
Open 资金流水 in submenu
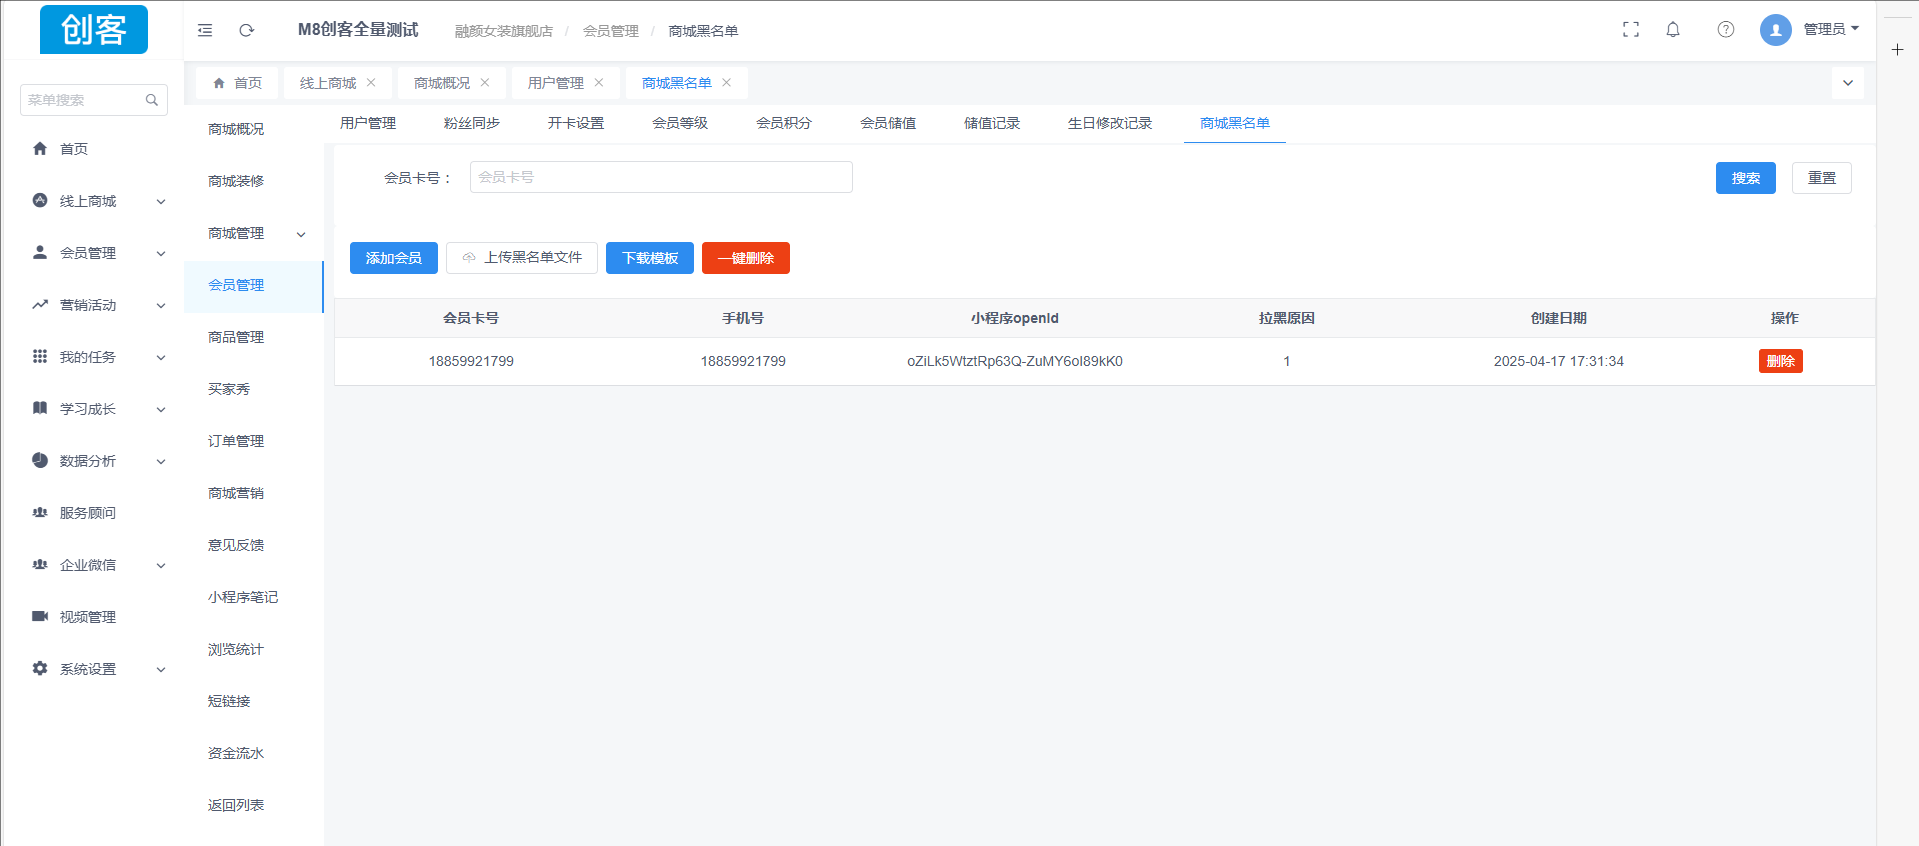236,753
